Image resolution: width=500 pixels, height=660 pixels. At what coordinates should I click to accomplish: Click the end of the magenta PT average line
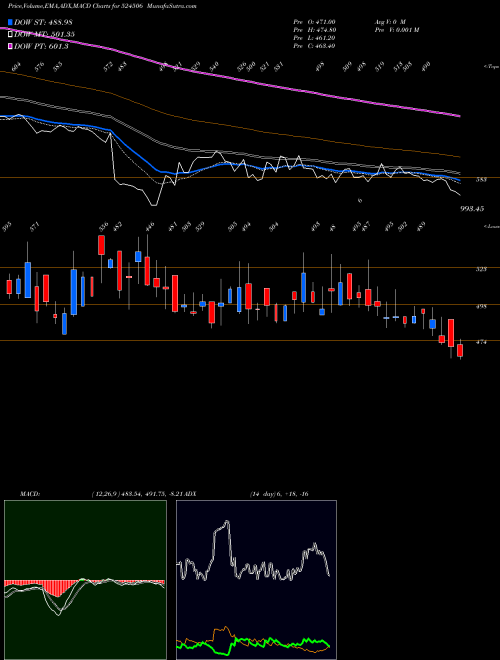(x=459, y=115)
